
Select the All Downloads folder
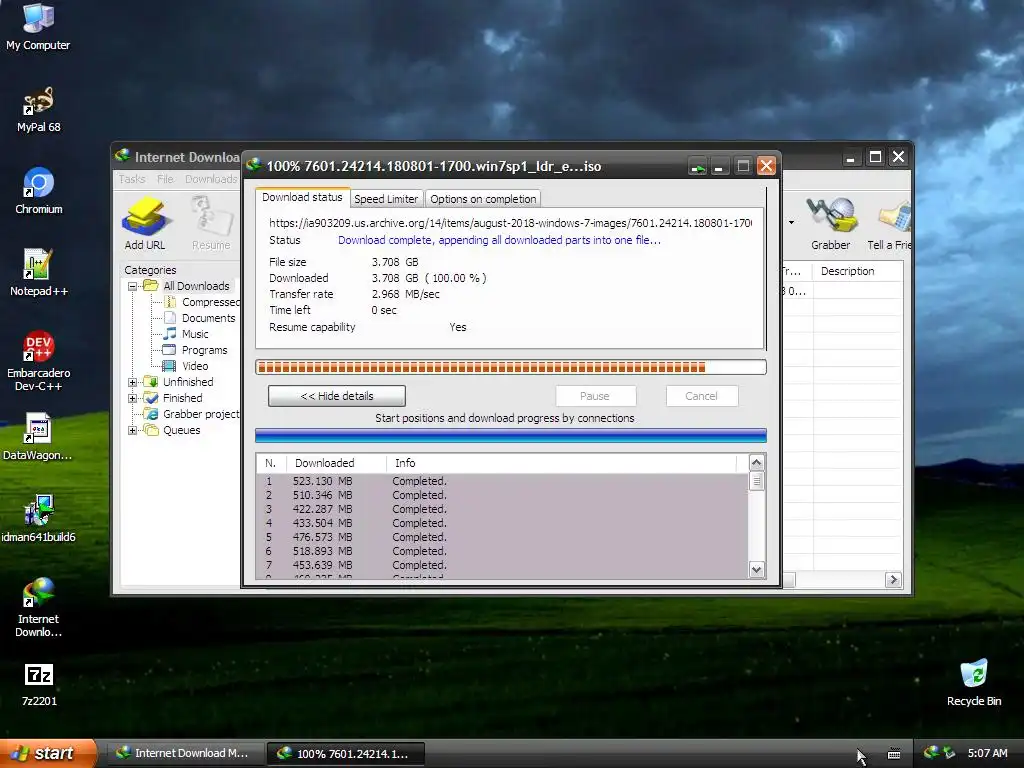pos(187,286)
